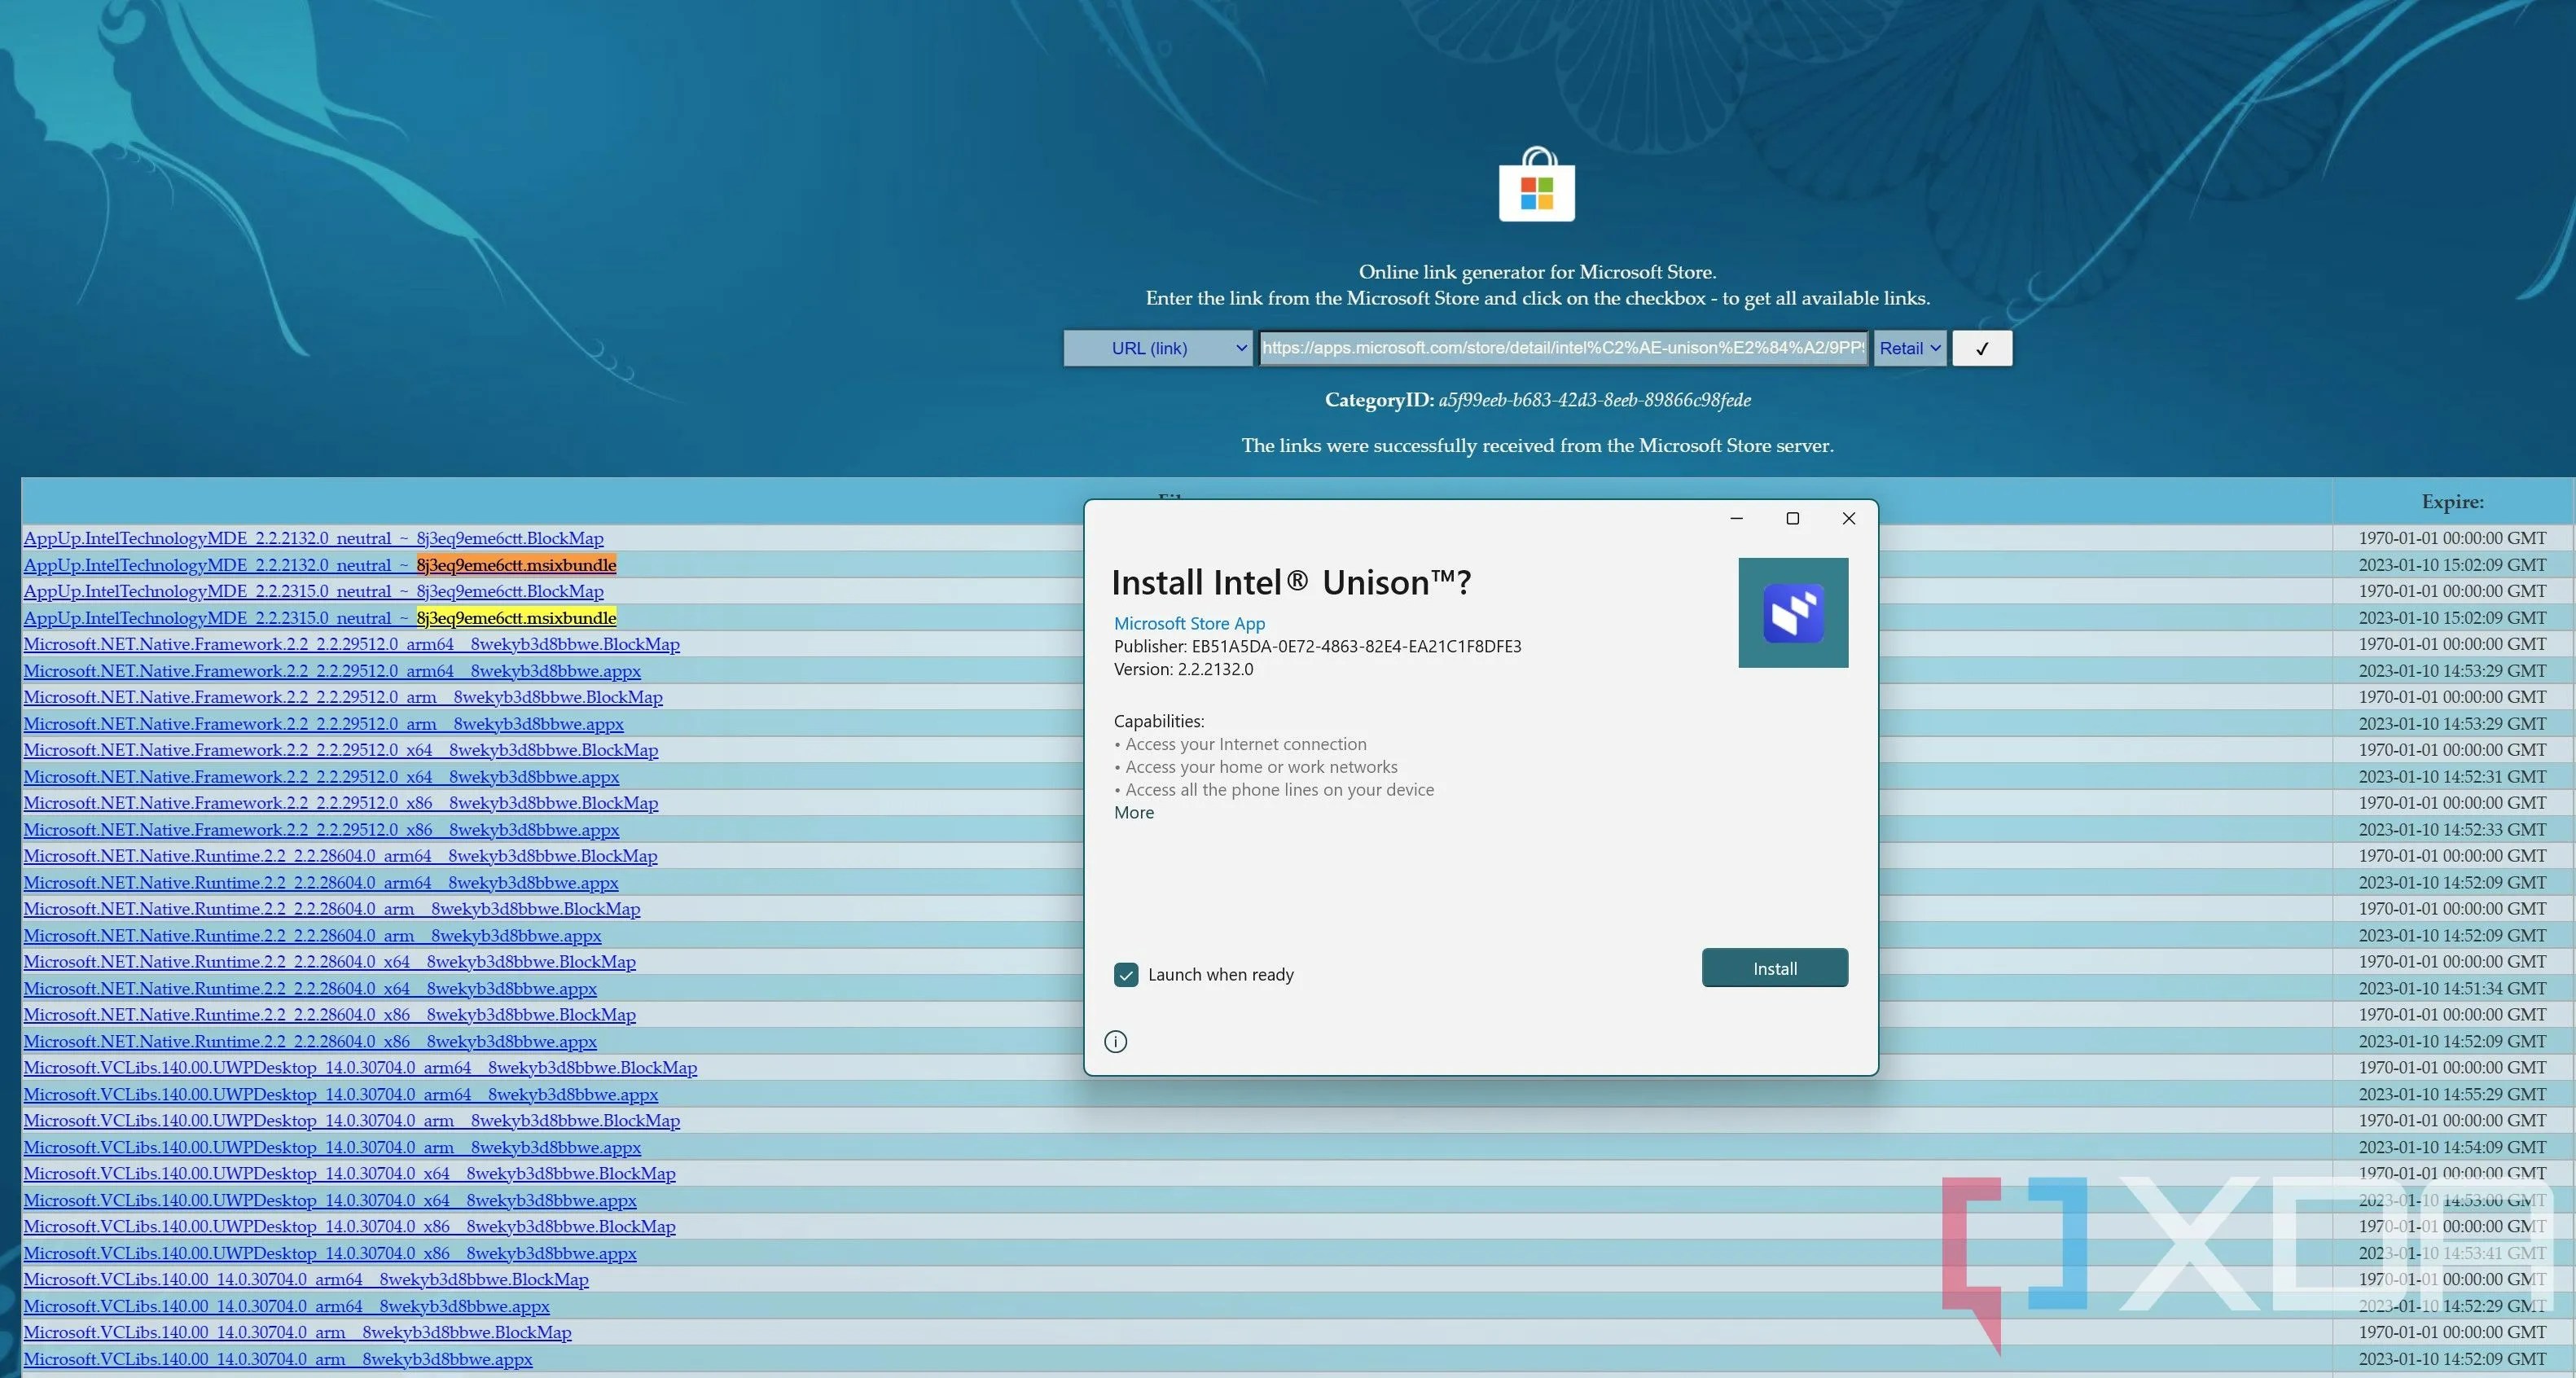Open the Retail ring dropdown

tap(1909, 348)
